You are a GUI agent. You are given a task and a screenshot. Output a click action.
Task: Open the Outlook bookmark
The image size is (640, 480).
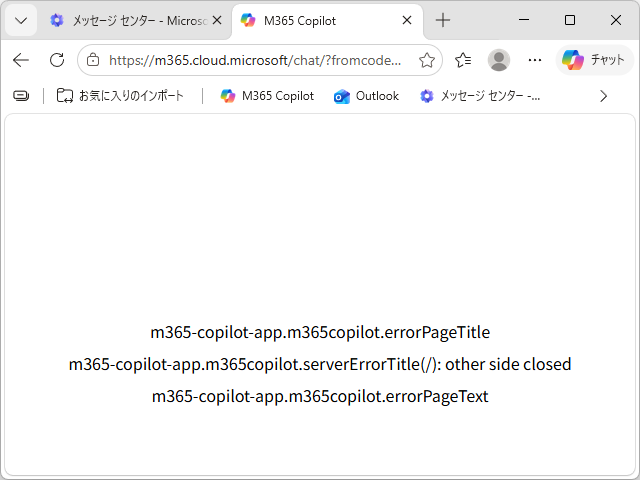pyautogui.click(x=366, y=96)
